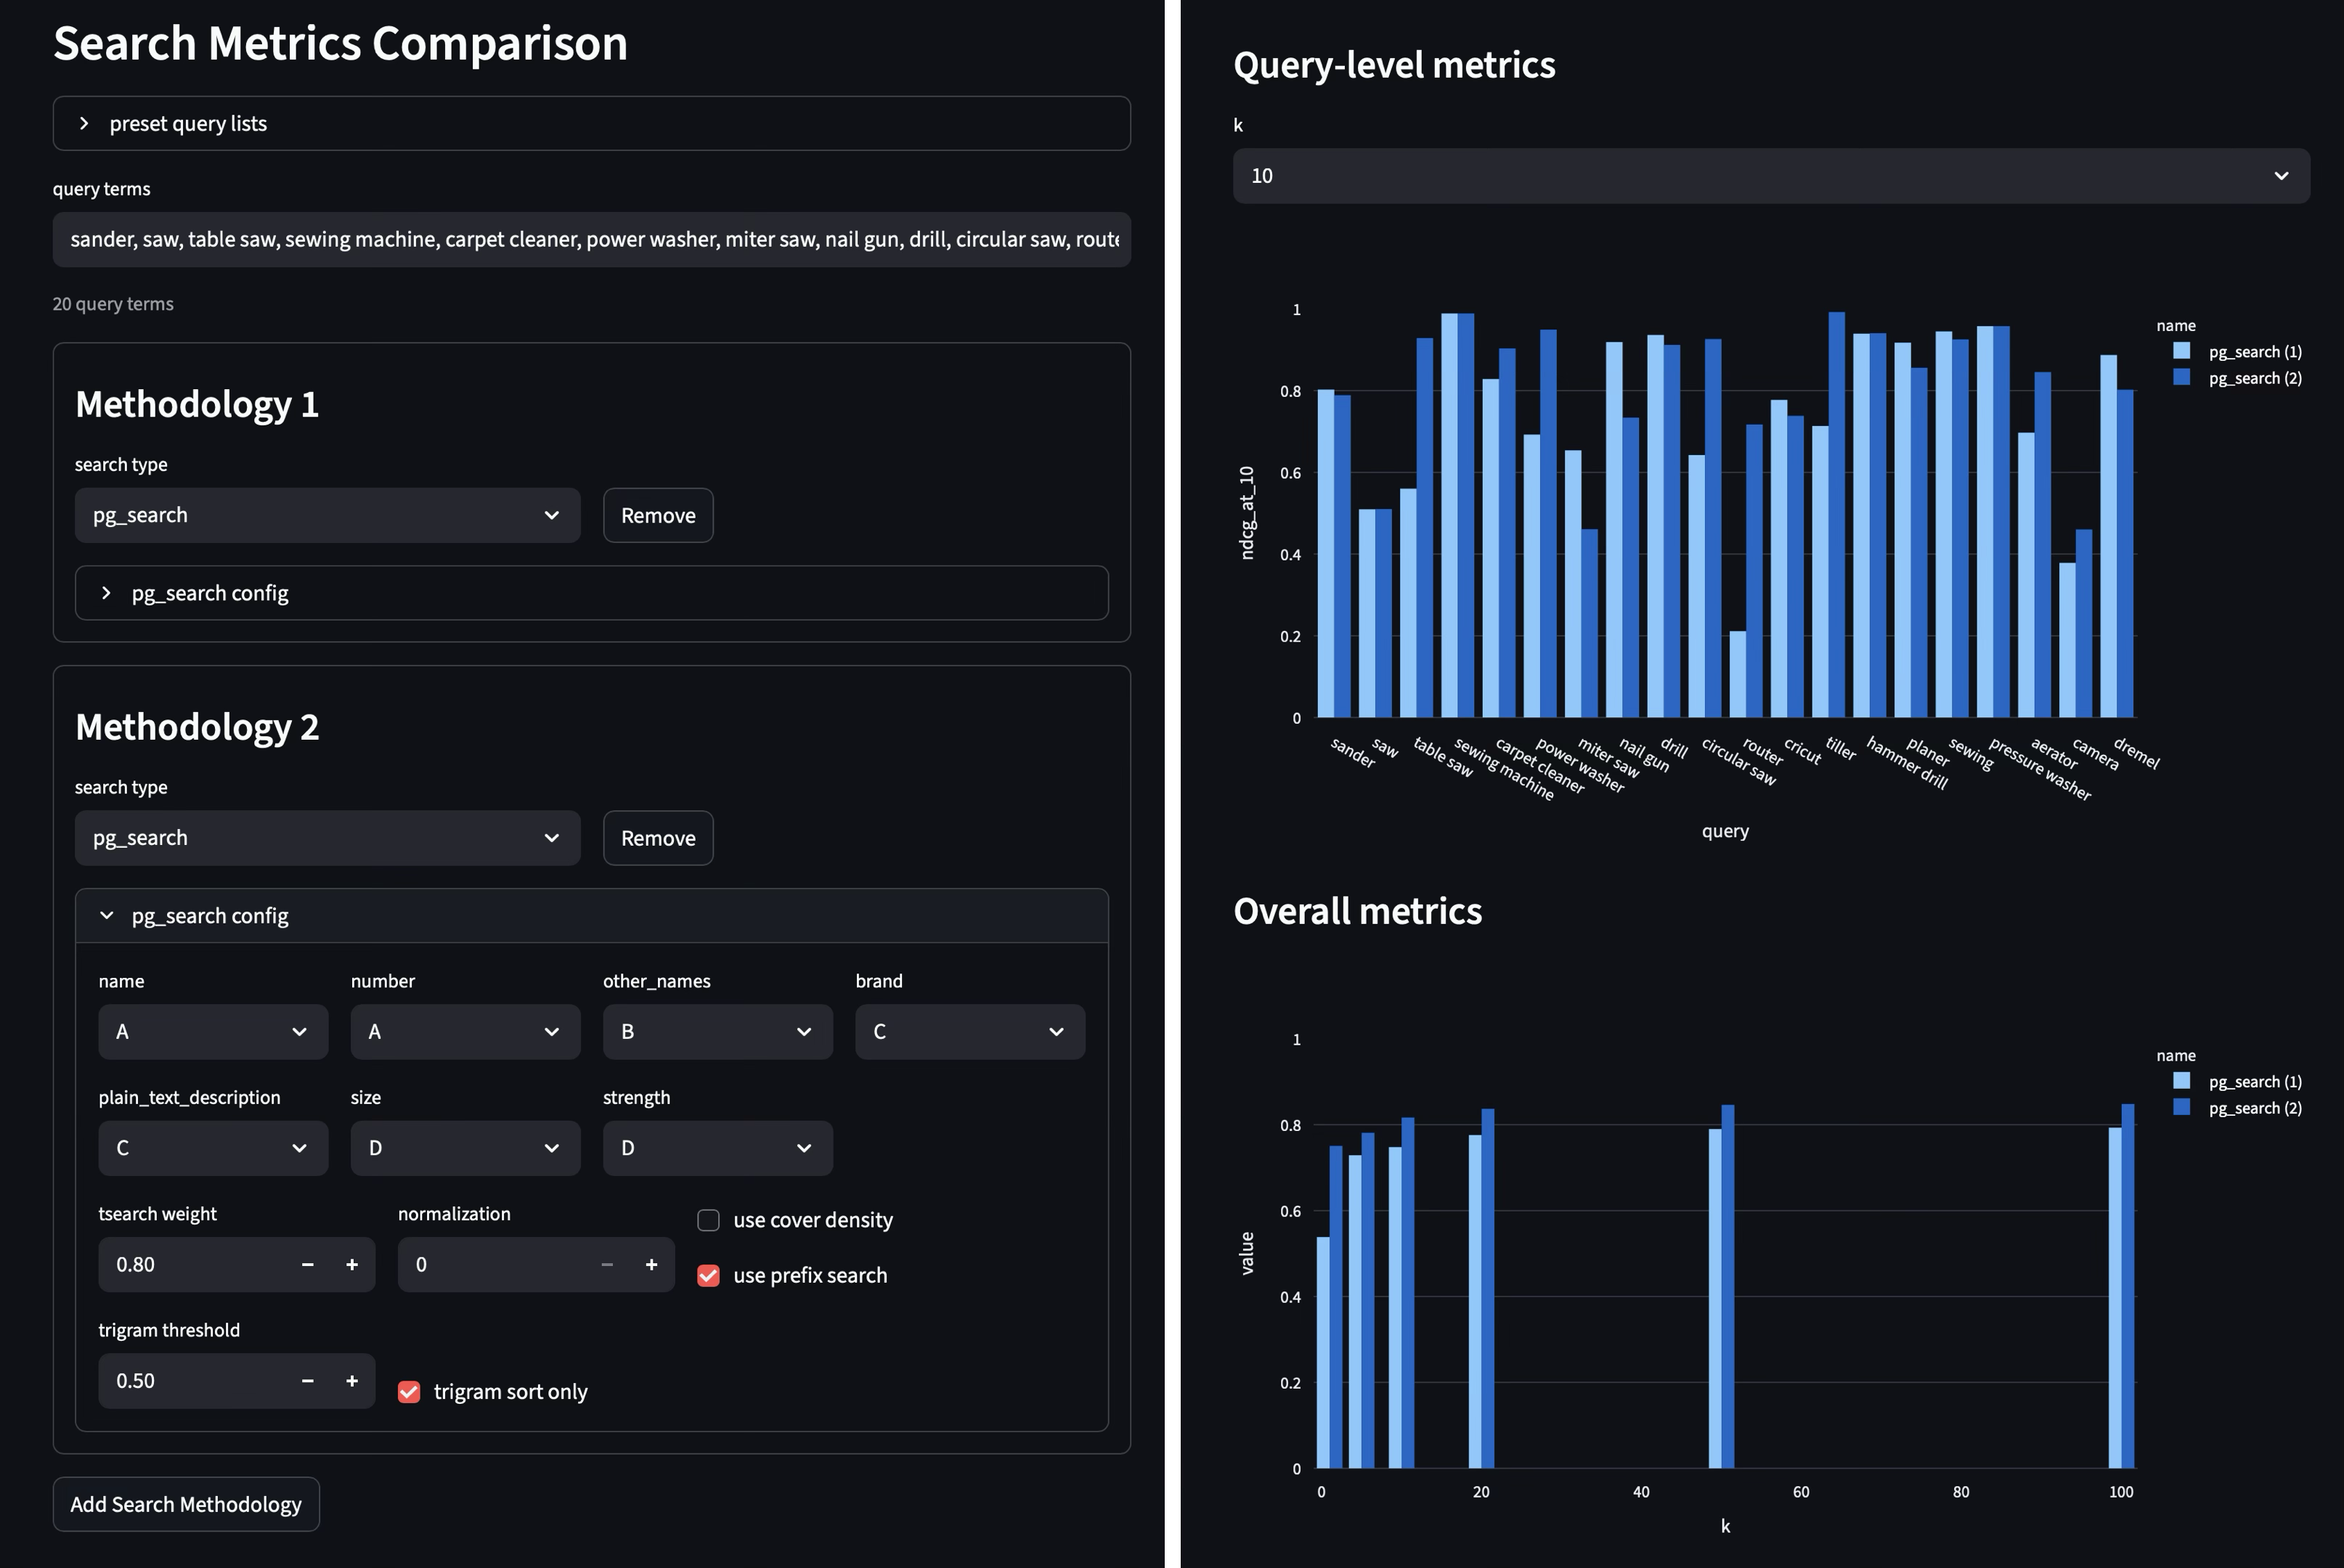Click chevron arrow on preset query lists
Screen dimensions: 2344x1568
[85, 123]
